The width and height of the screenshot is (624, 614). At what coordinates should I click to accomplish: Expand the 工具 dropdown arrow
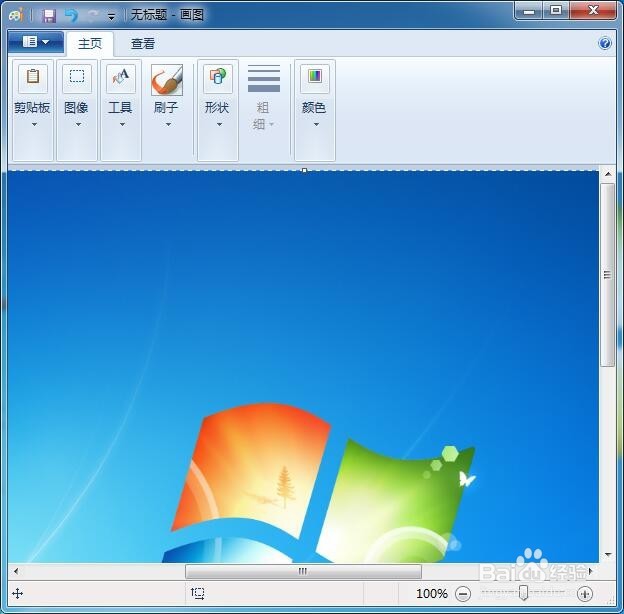122,125
